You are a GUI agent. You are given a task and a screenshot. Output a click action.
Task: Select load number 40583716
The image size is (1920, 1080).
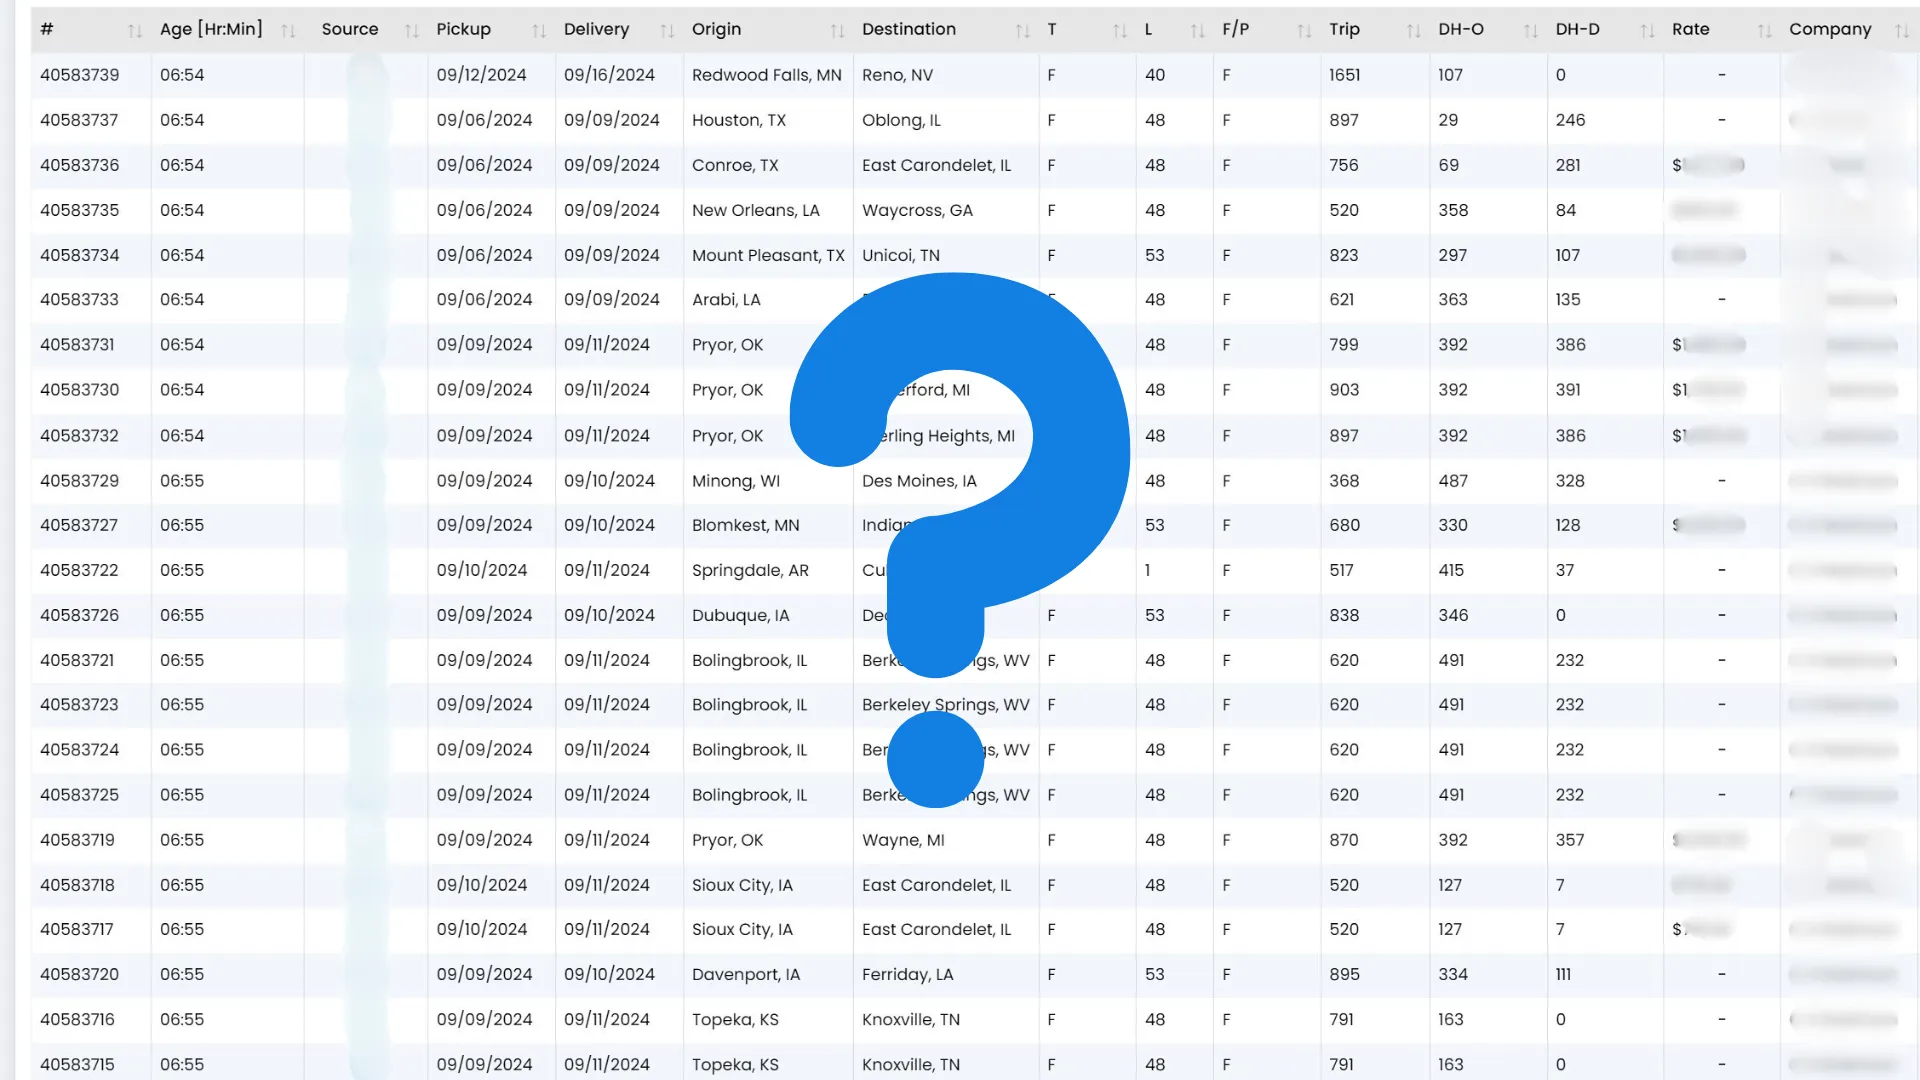click(x=77, y=1019)
